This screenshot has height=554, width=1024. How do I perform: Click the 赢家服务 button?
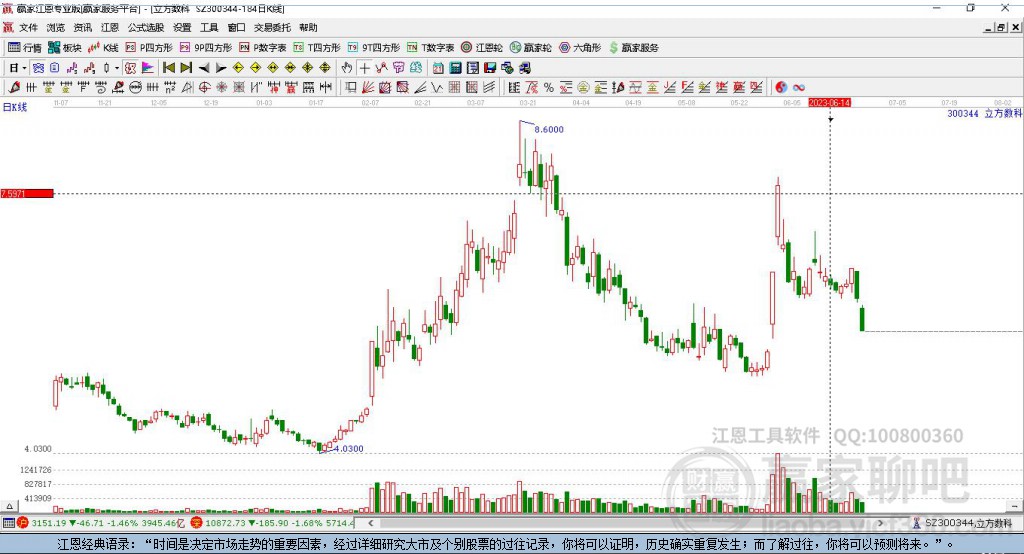(634, 48)
